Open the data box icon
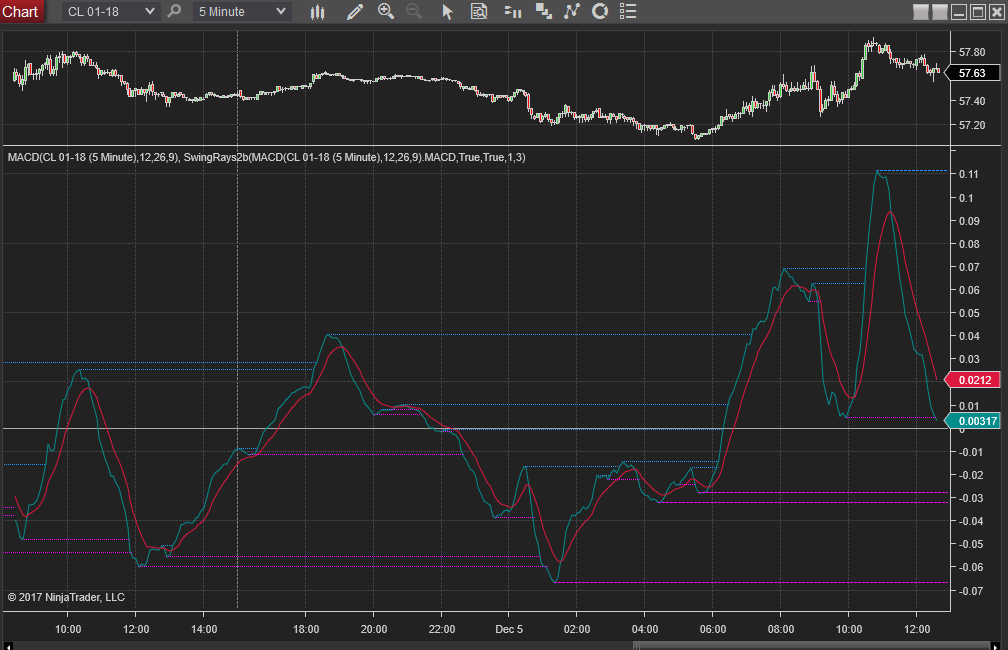 pos(479,12)
